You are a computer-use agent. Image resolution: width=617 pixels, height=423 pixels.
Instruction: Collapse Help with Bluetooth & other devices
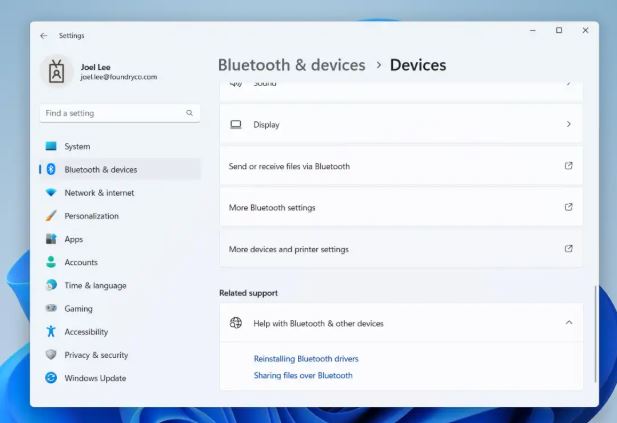568,323
